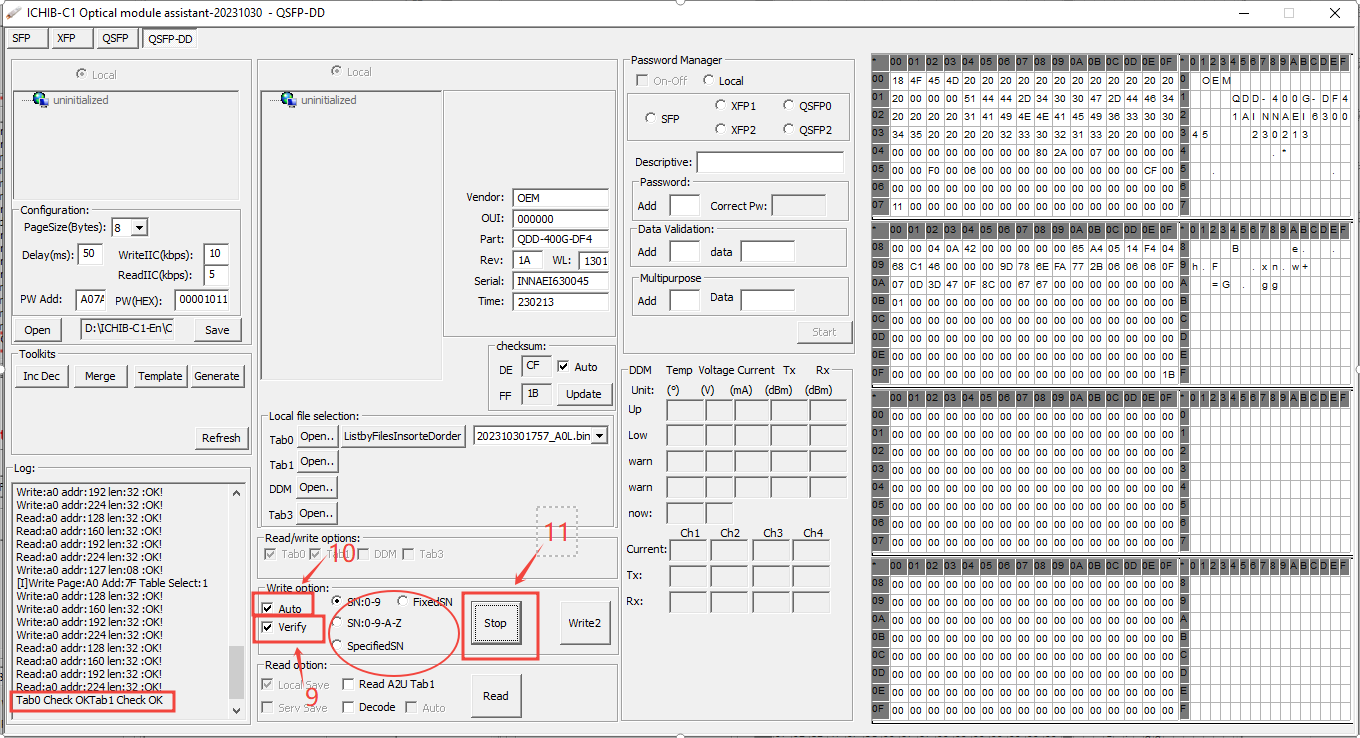Image resolution: width=1360 pixels, height=738 pixels.
Task: Select QSFP0 in Password Manager
Action: click(790, 105)
